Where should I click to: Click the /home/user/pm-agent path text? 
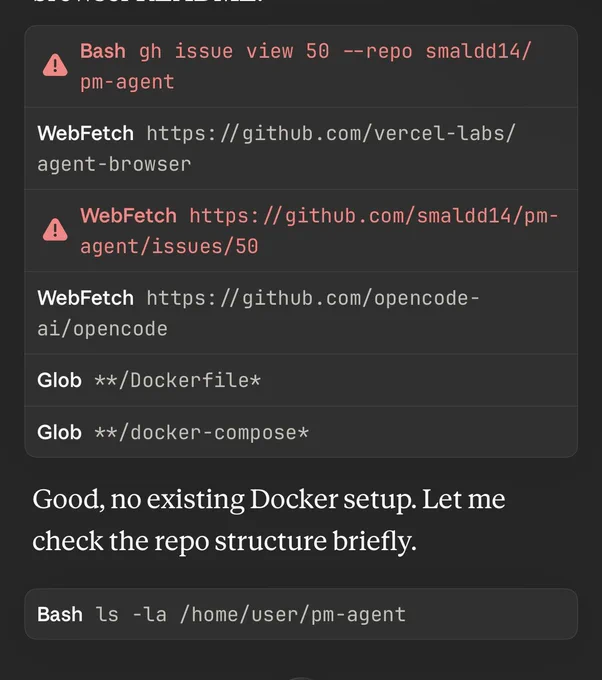[293, 615]
